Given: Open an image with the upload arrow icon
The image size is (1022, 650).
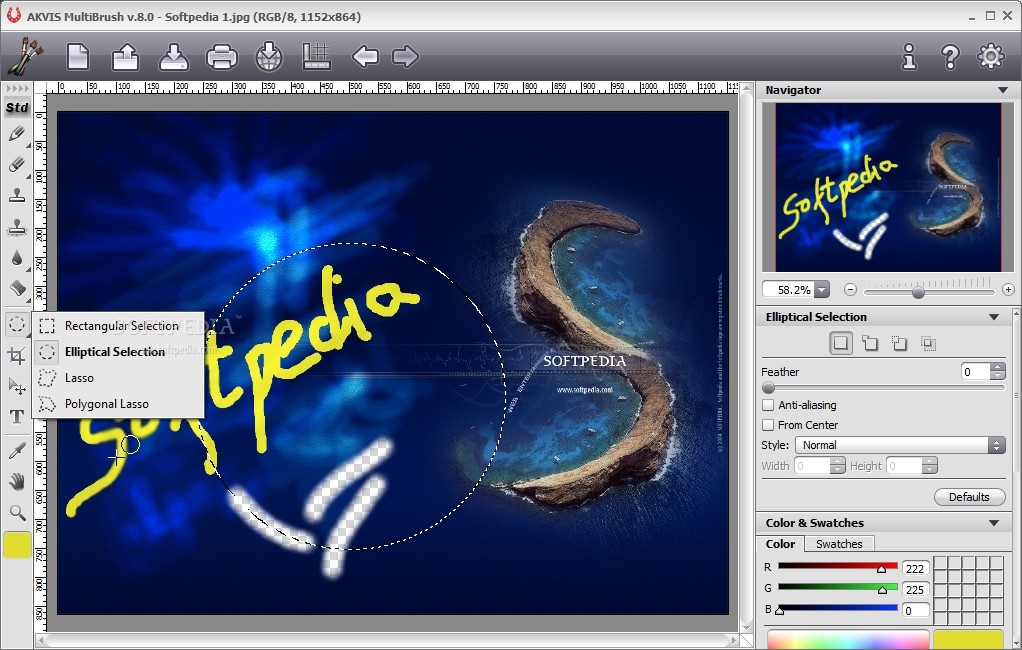Looking at the screenshot, I should [125, 56].
